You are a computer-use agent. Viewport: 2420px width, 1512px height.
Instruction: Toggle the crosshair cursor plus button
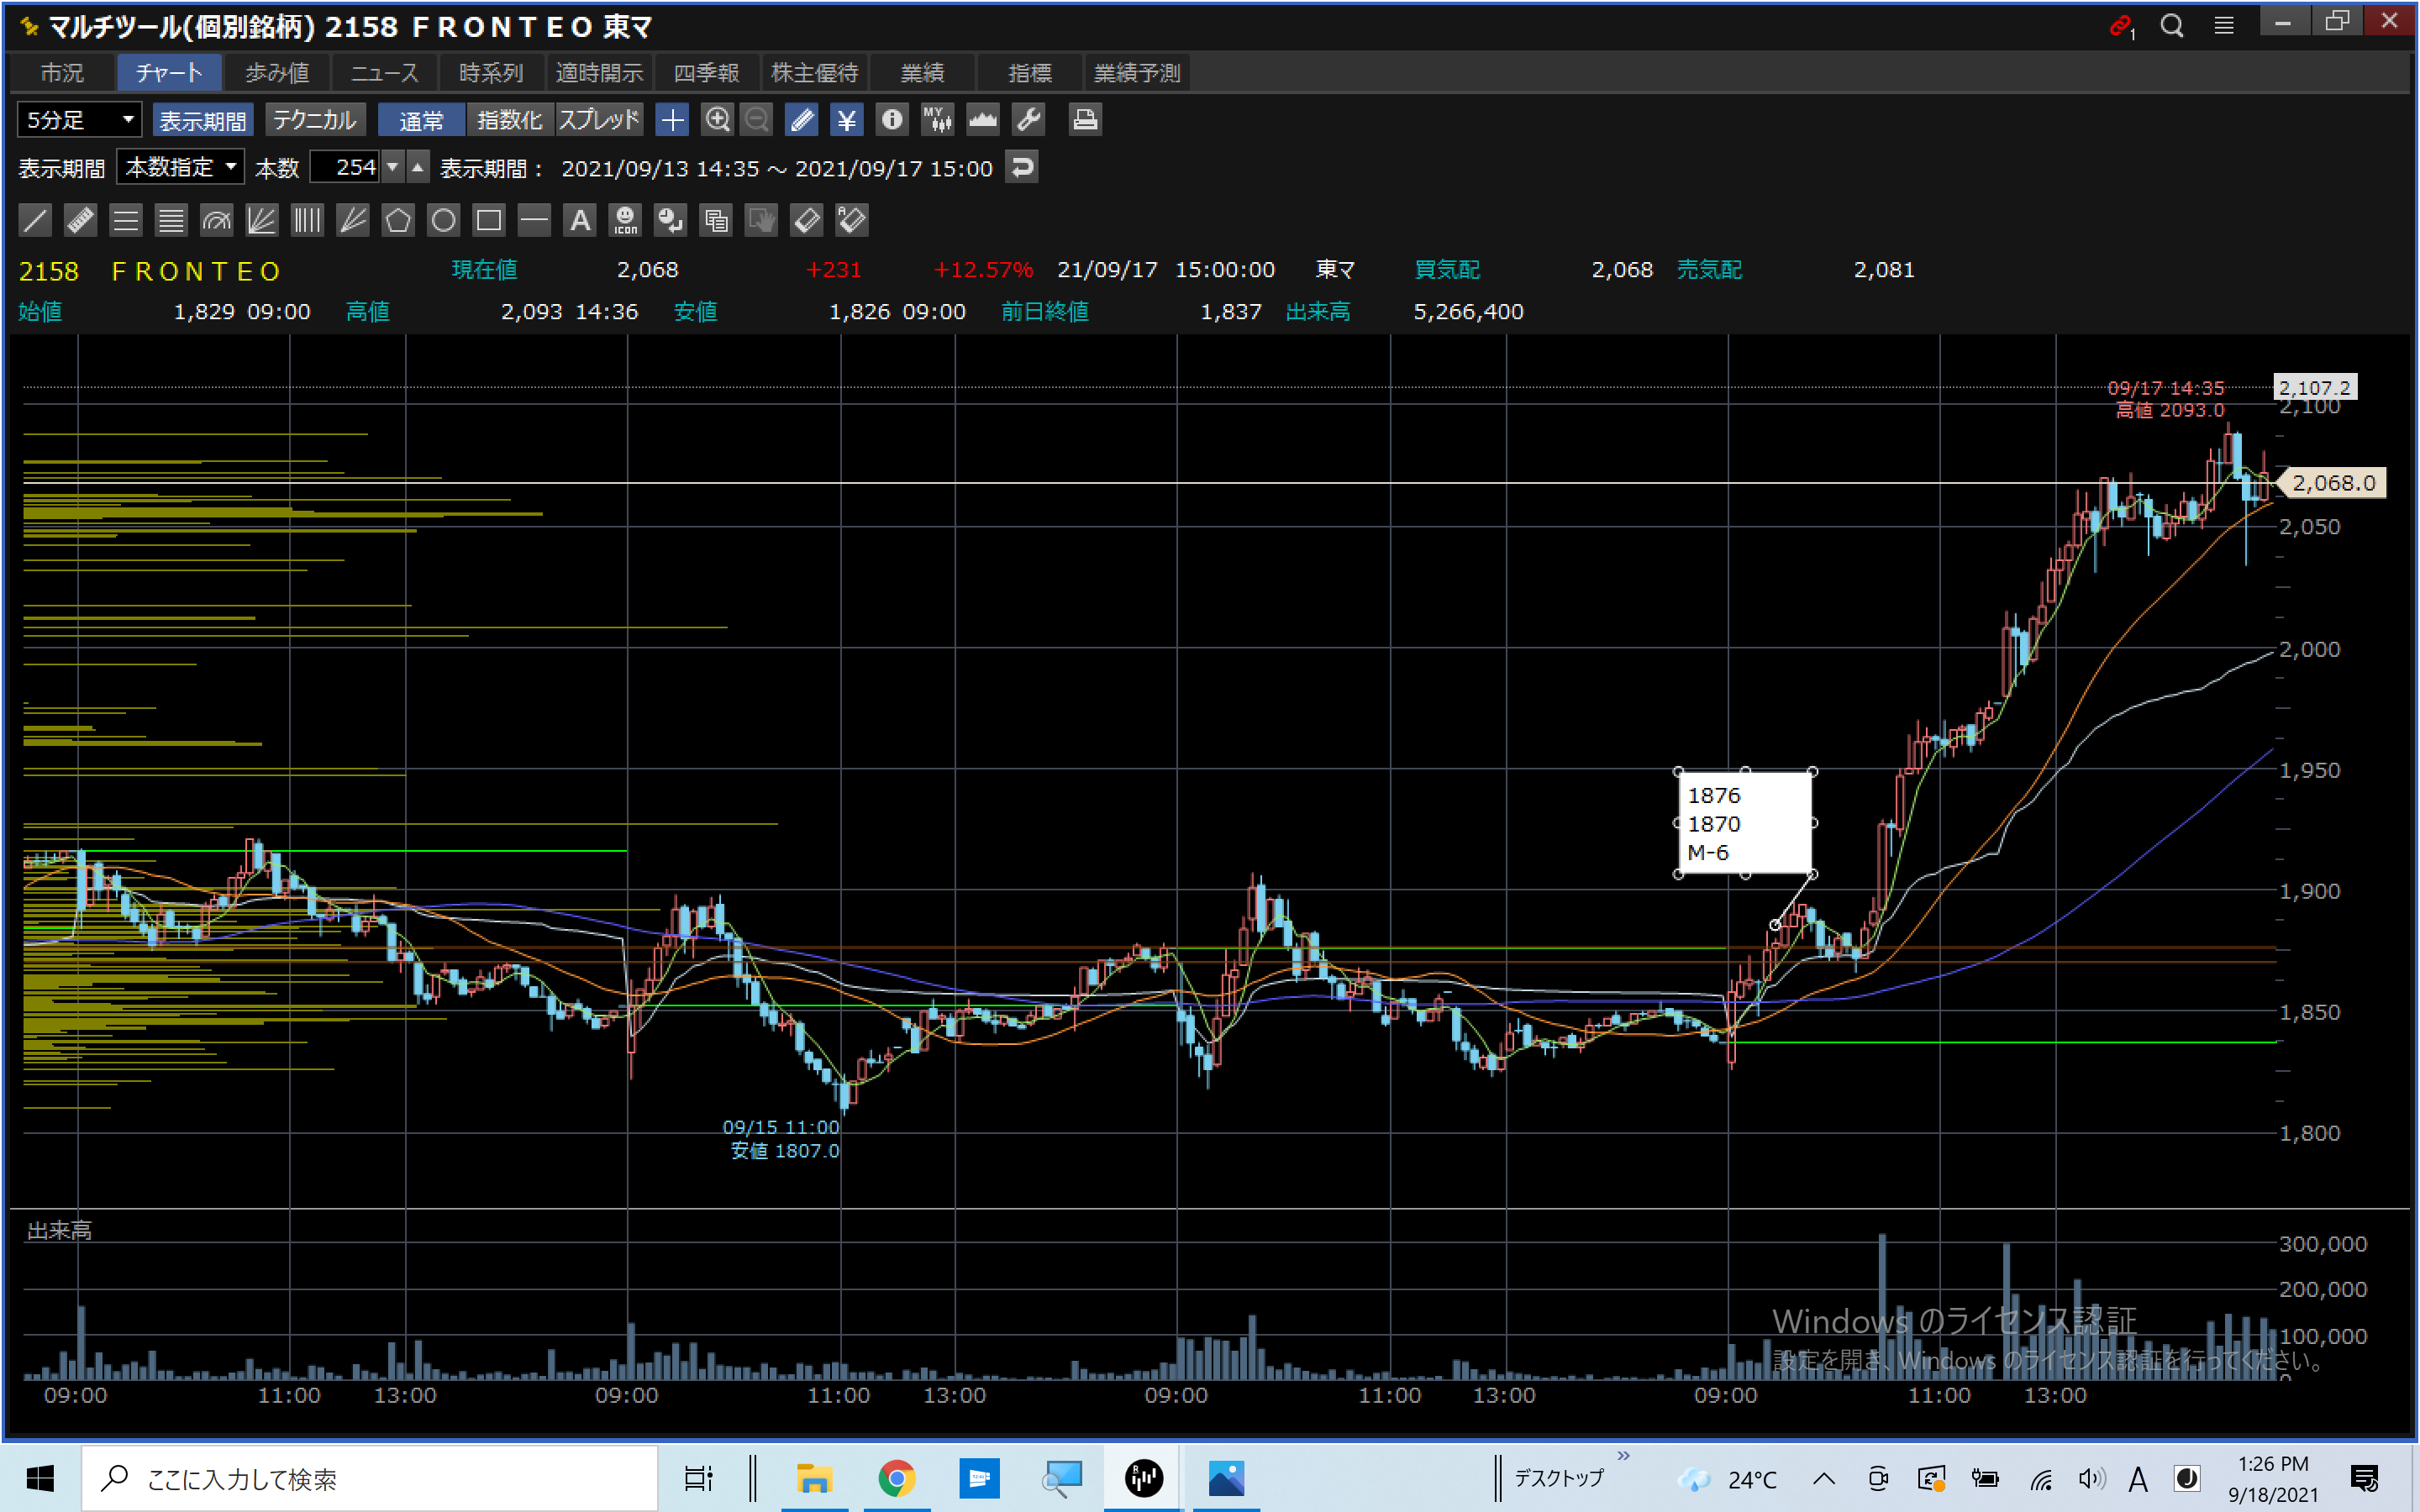[x=672, y=120]
